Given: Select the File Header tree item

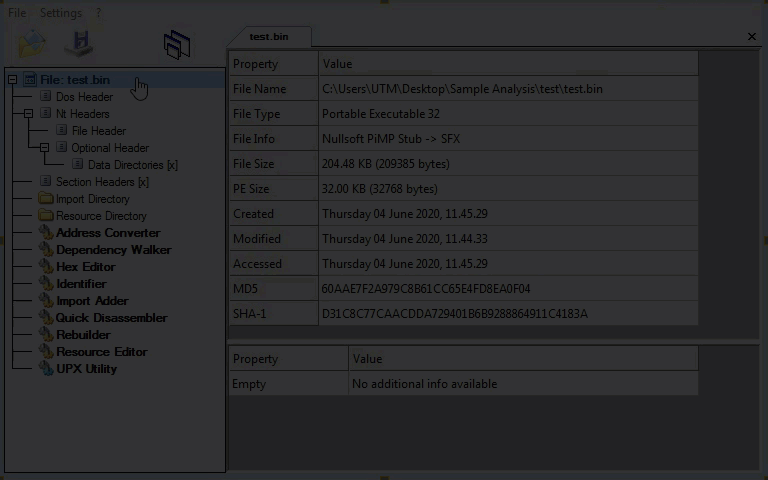Looking at the screenshot, I should point(98,131).
